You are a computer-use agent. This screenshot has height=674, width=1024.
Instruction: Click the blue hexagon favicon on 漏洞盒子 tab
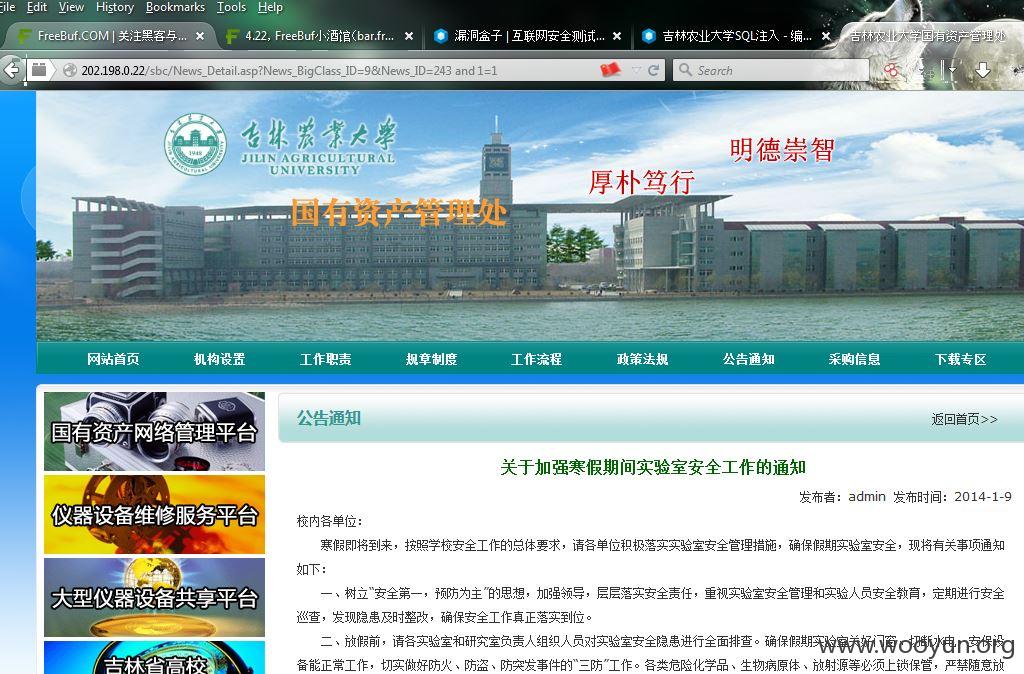(441, 36)
